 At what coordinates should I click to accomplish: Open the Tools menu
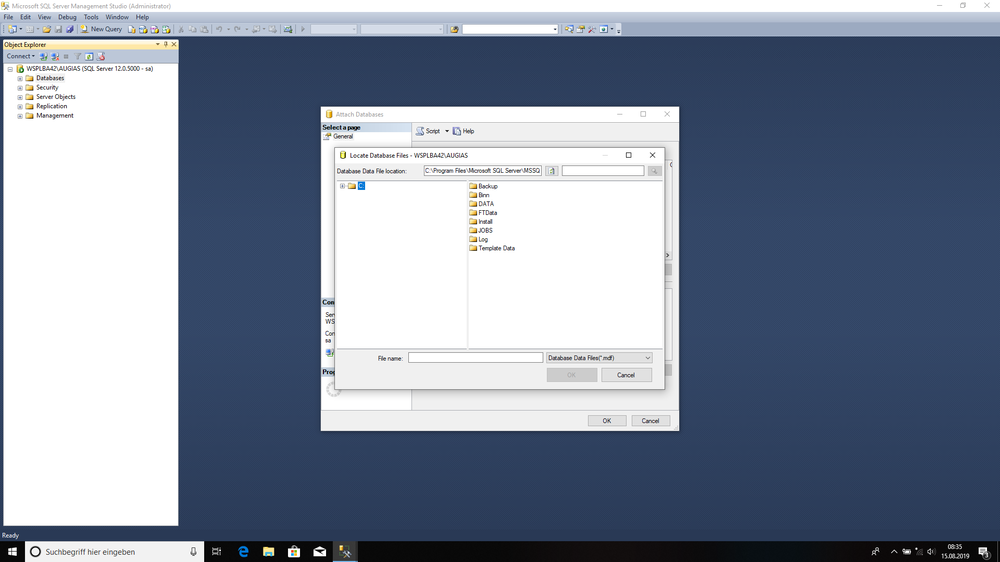pyautogui.click(x=91, y=17)
